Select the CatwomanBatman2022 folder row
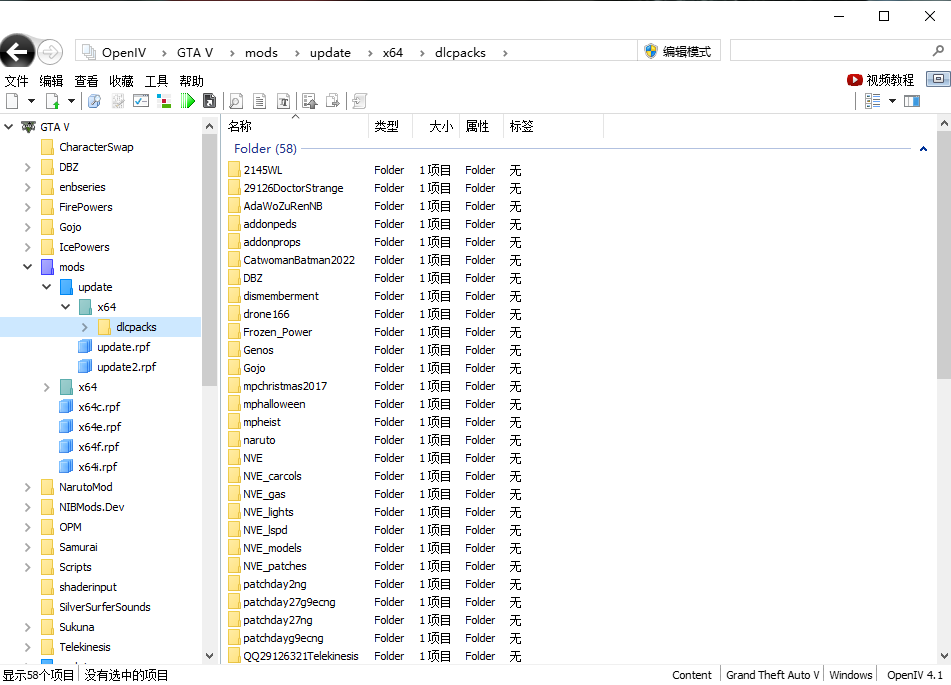The image size is (951, 685). click(x=299, y=260)
